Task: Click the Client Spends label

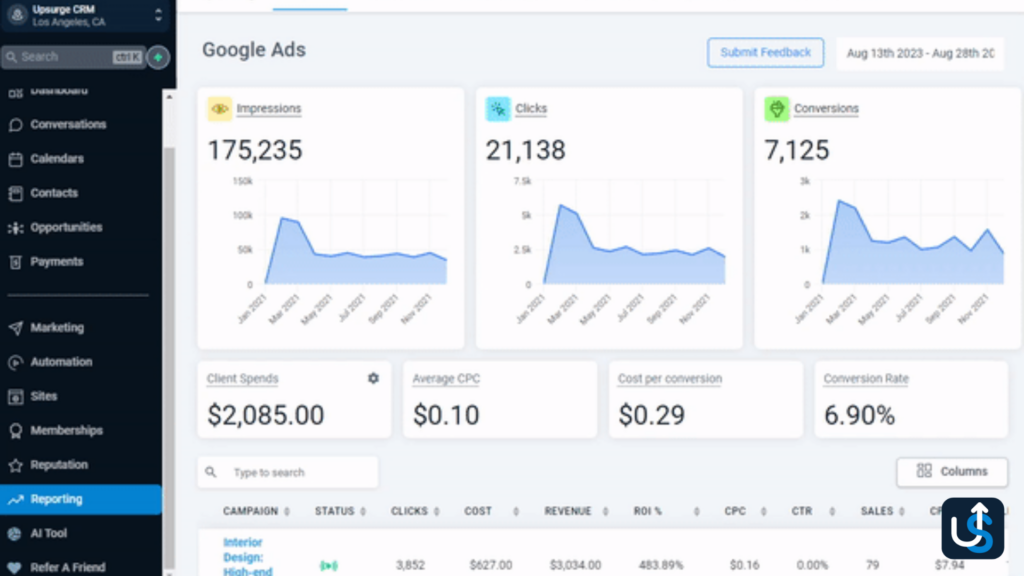Action: coord(242,379)
